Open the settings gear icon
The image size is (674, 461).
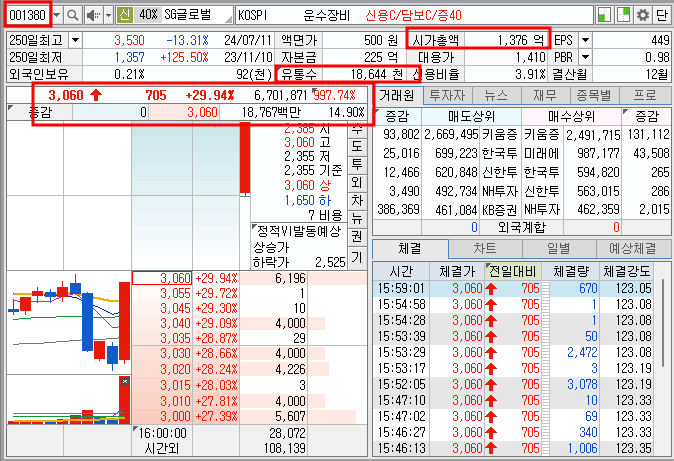pos(643,15)
